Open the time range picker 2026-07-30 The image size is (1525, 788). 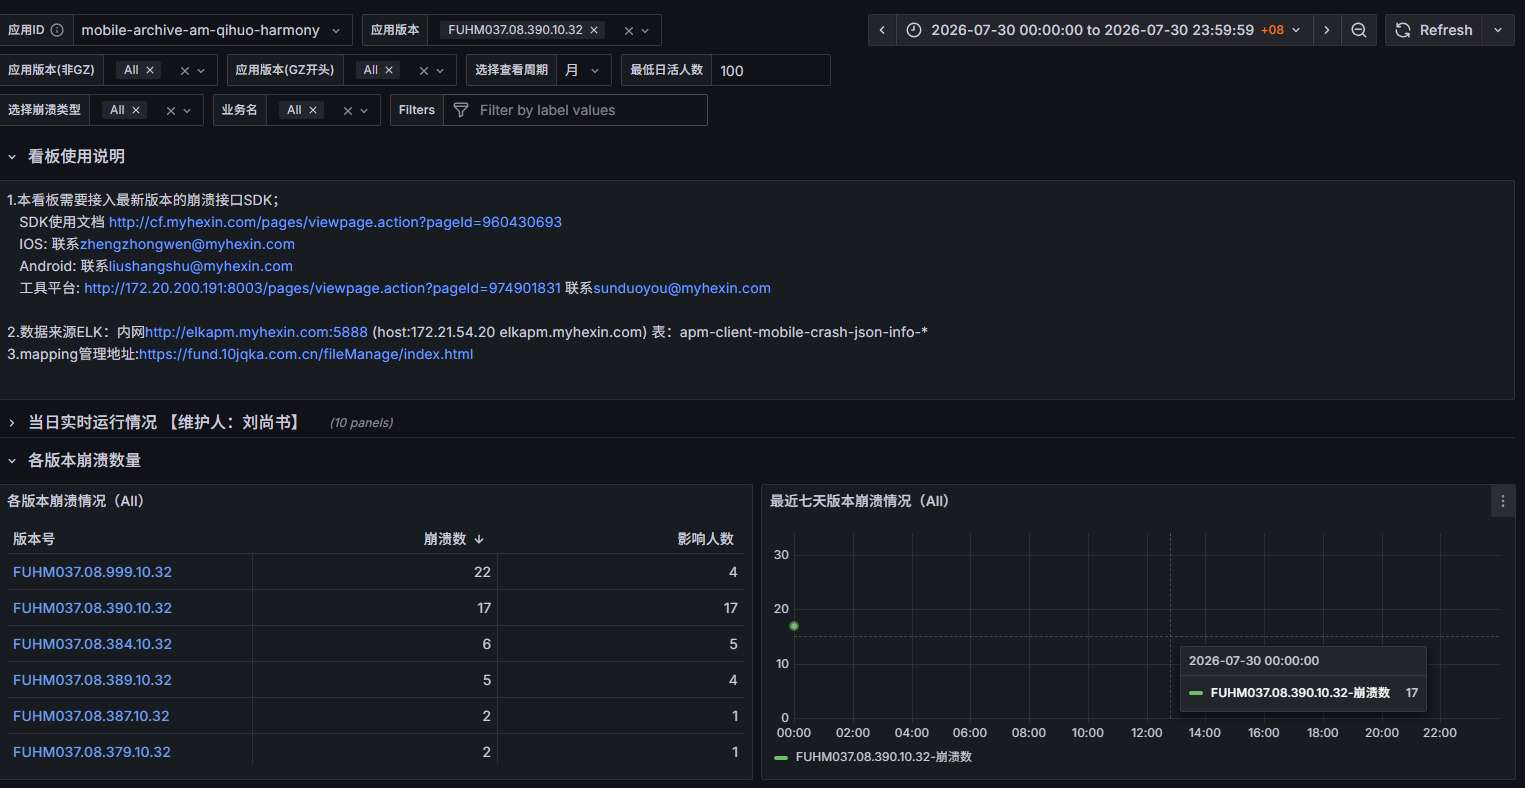[x=1105, y=30]
